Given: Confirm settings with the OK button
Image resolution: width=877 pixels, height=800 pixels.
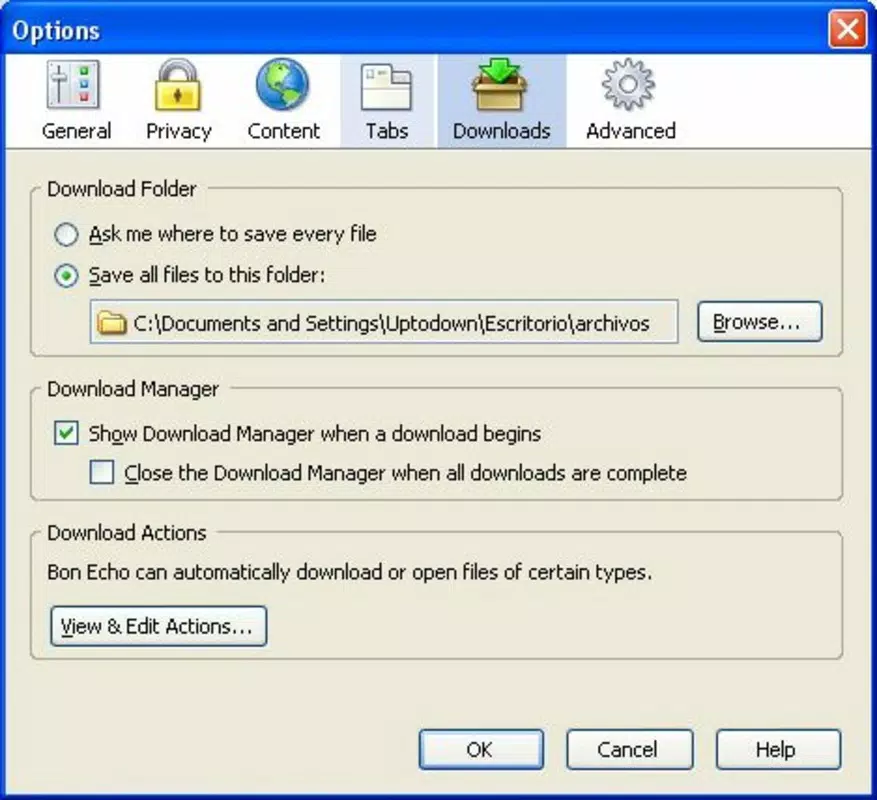Looking at the screenshot, I should click(481, 750).
